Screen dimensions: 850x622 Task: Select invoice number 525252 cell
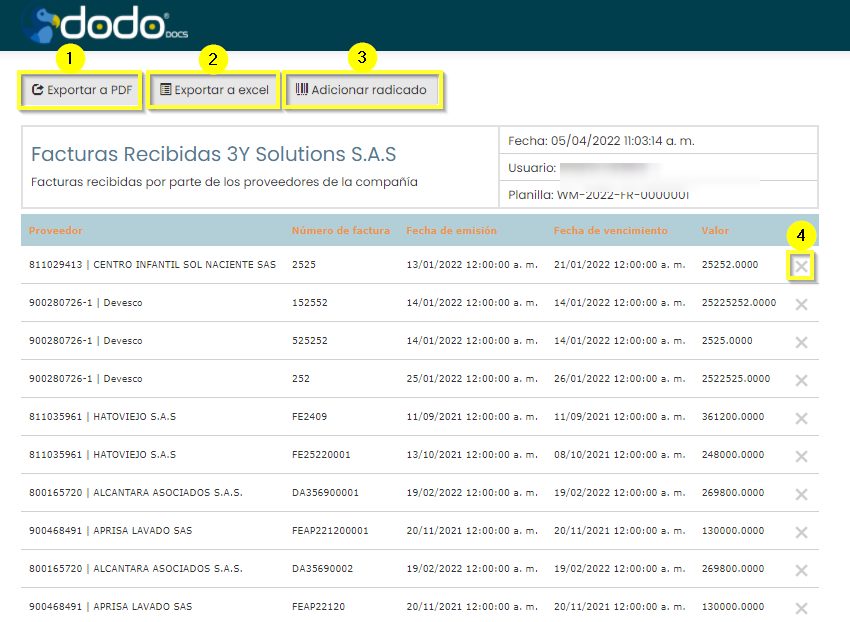310,341
